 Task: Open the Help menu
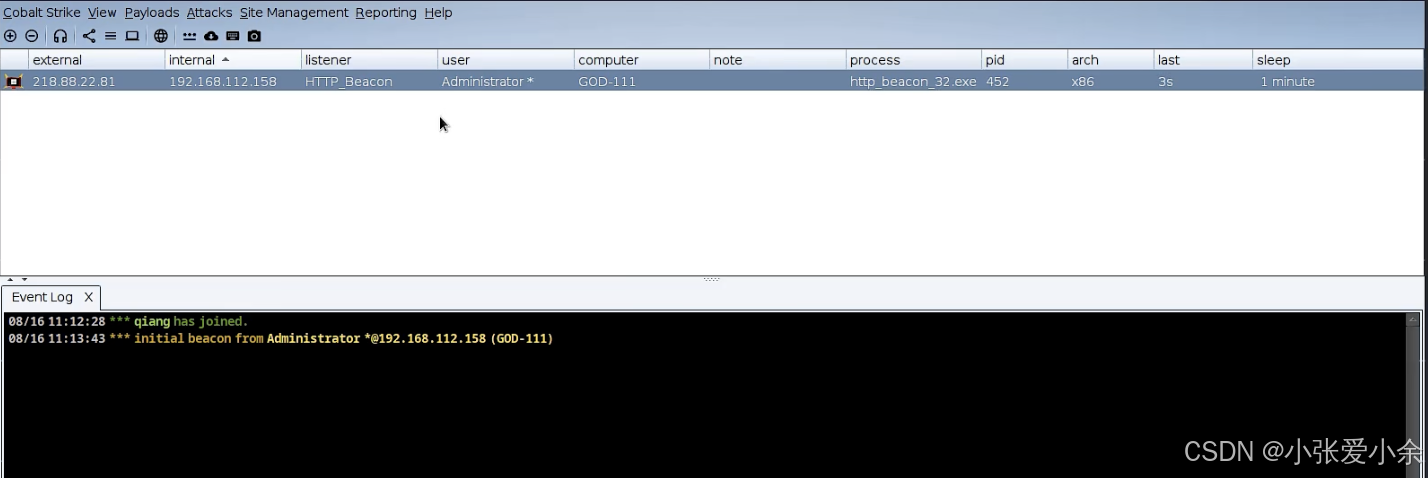[x=438, y=13]
